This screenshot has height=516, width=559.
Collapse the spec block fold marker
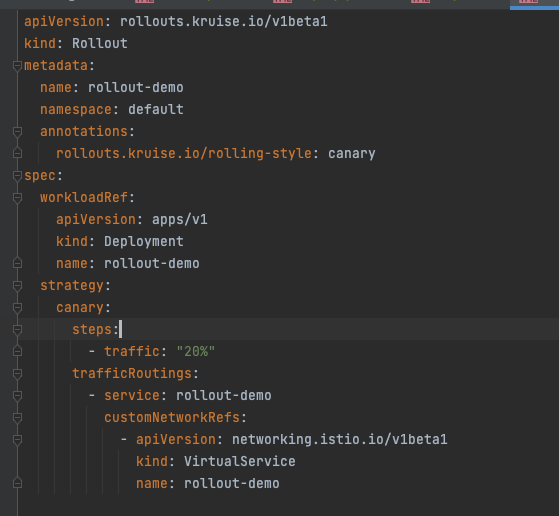tap(17, 176)
